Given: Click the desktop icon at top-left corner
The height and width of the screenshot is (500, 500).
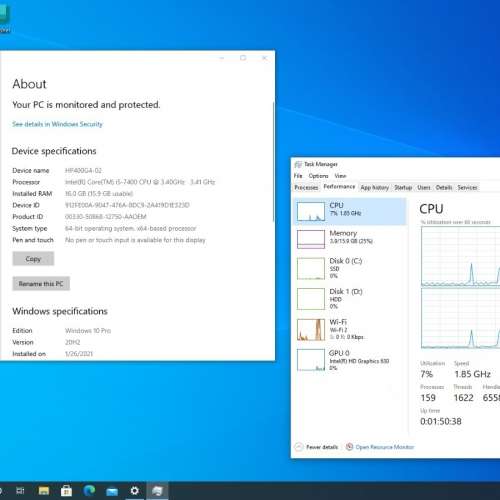Looking at the screenshot, I should pyautogui.click(x=5, y=18).
